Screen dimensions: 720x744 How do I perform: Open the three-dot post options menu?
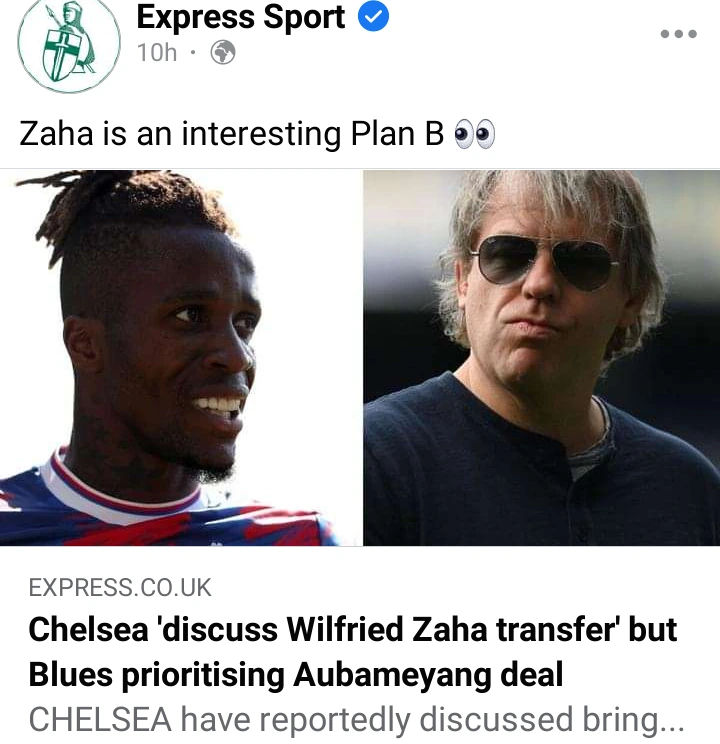(679, 34)
